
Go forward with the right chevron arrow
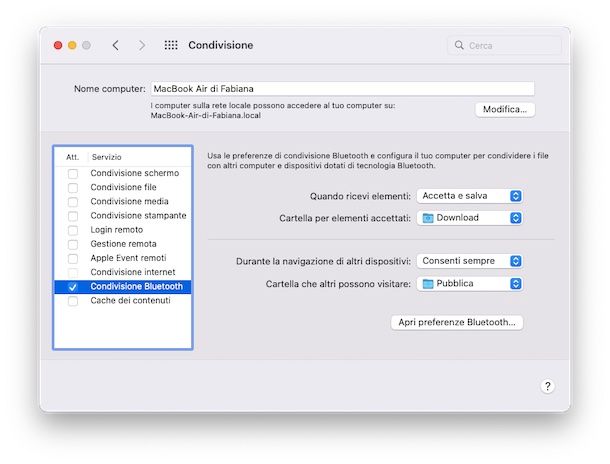pos(142,46)
